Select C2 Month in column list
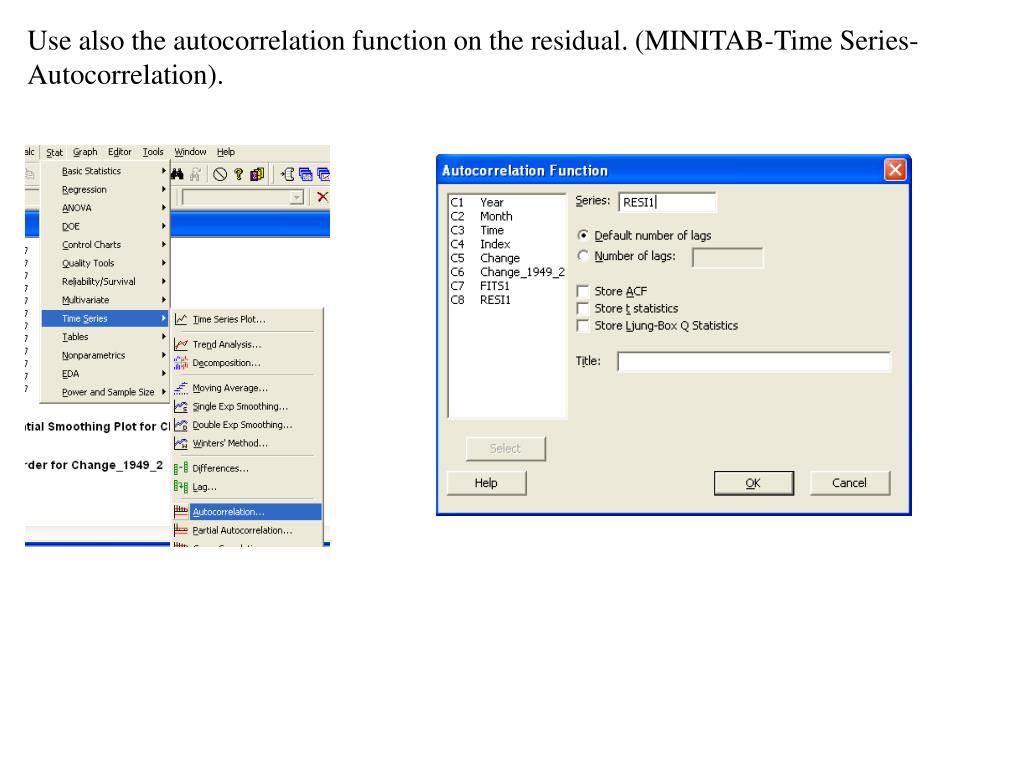This screenshot has width=1024, height=768. coord(482,216)
